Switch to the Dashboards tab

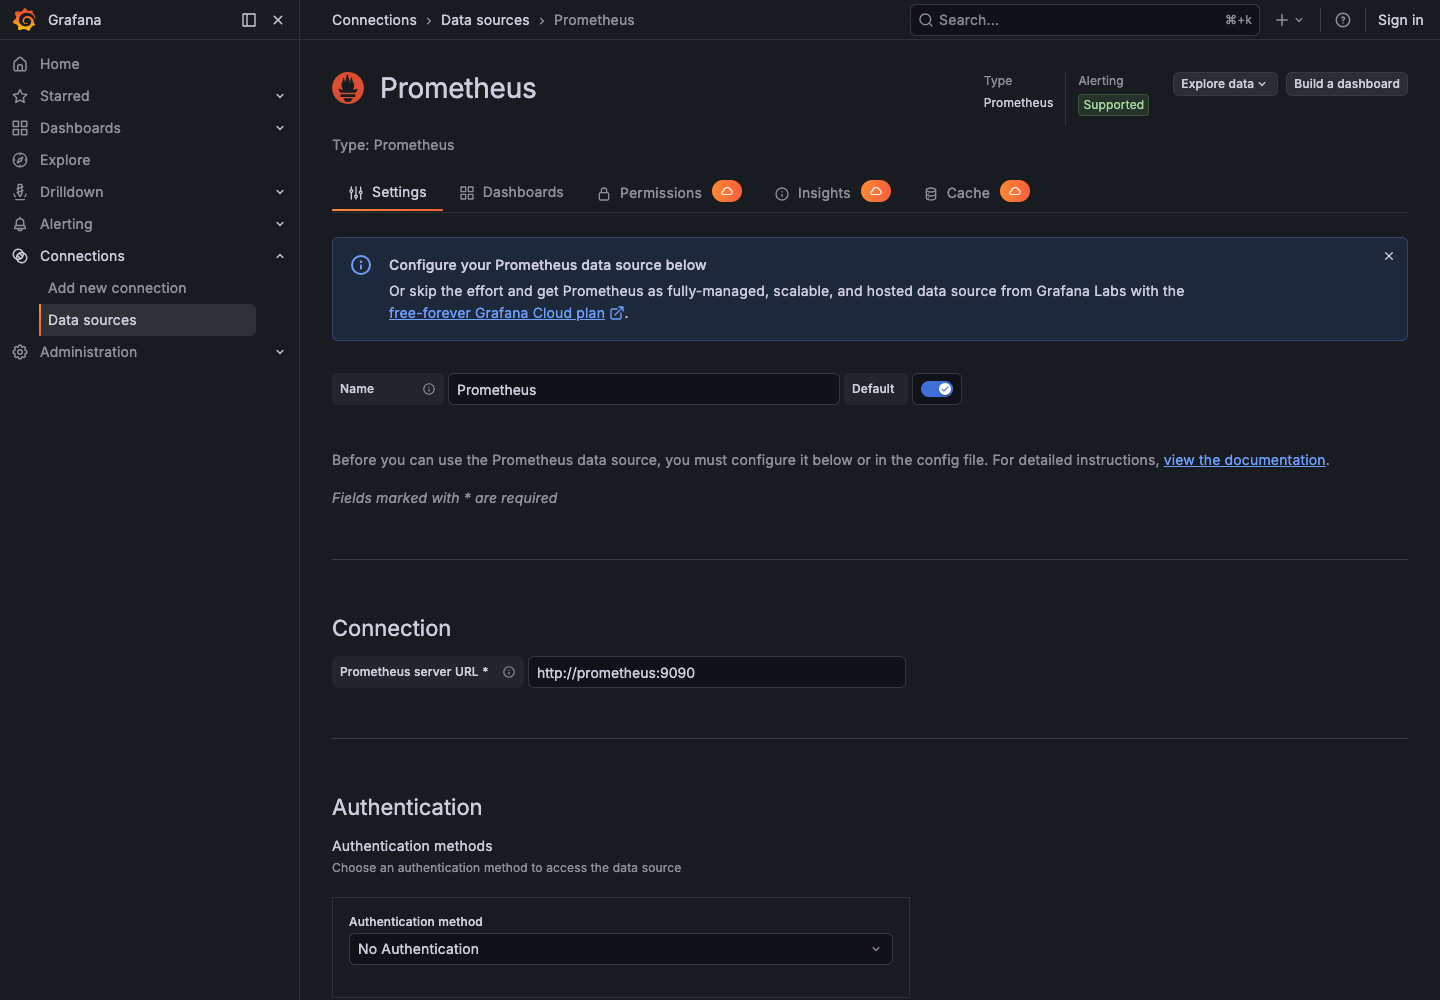pyautogui.click(x=512, y=192)
